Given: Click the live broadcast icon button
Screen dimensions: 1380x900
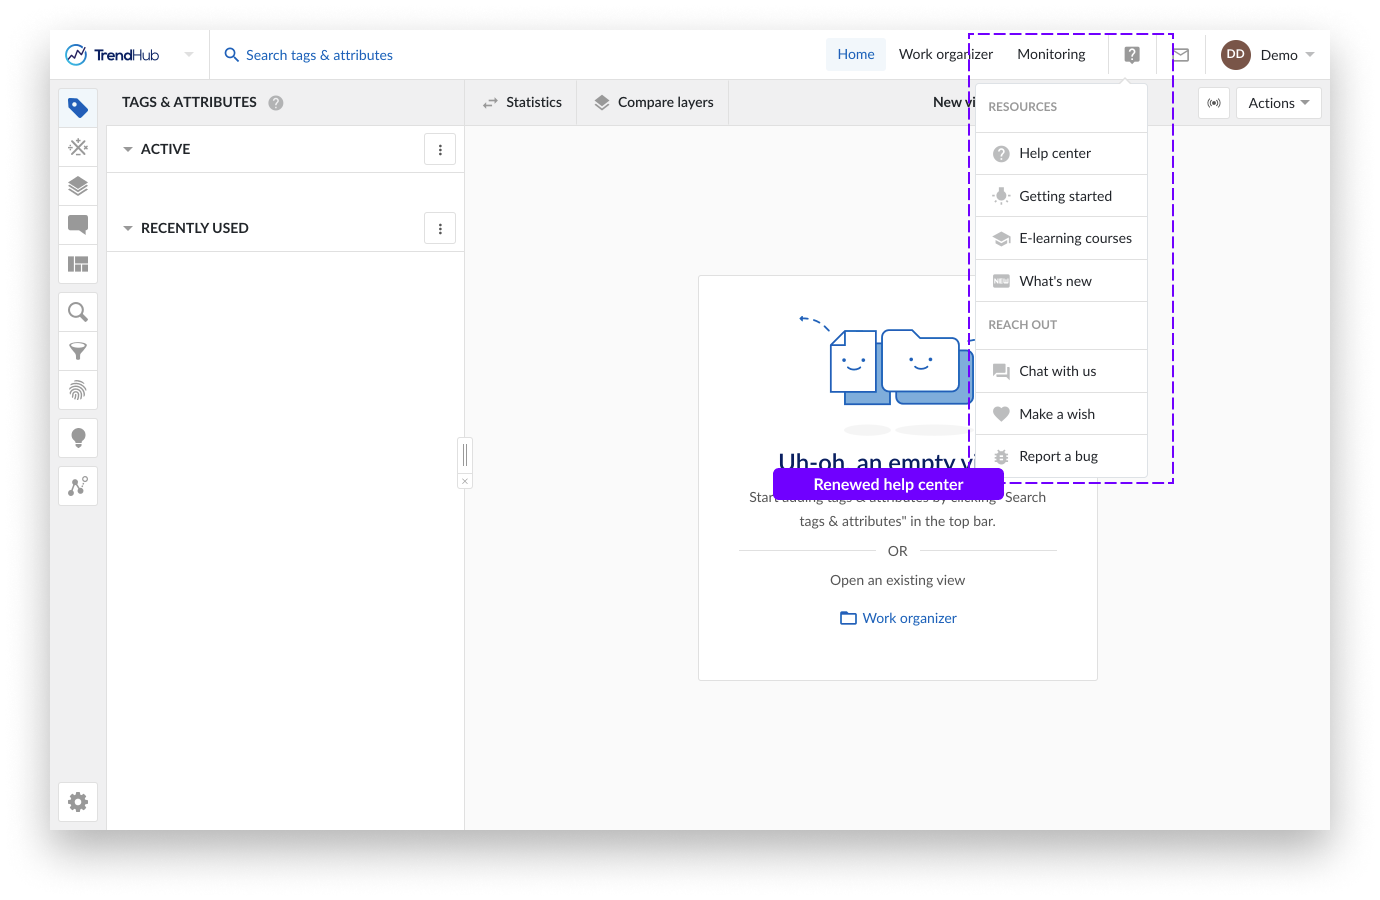Looking at the screenshot, I should pos(1214,103).
